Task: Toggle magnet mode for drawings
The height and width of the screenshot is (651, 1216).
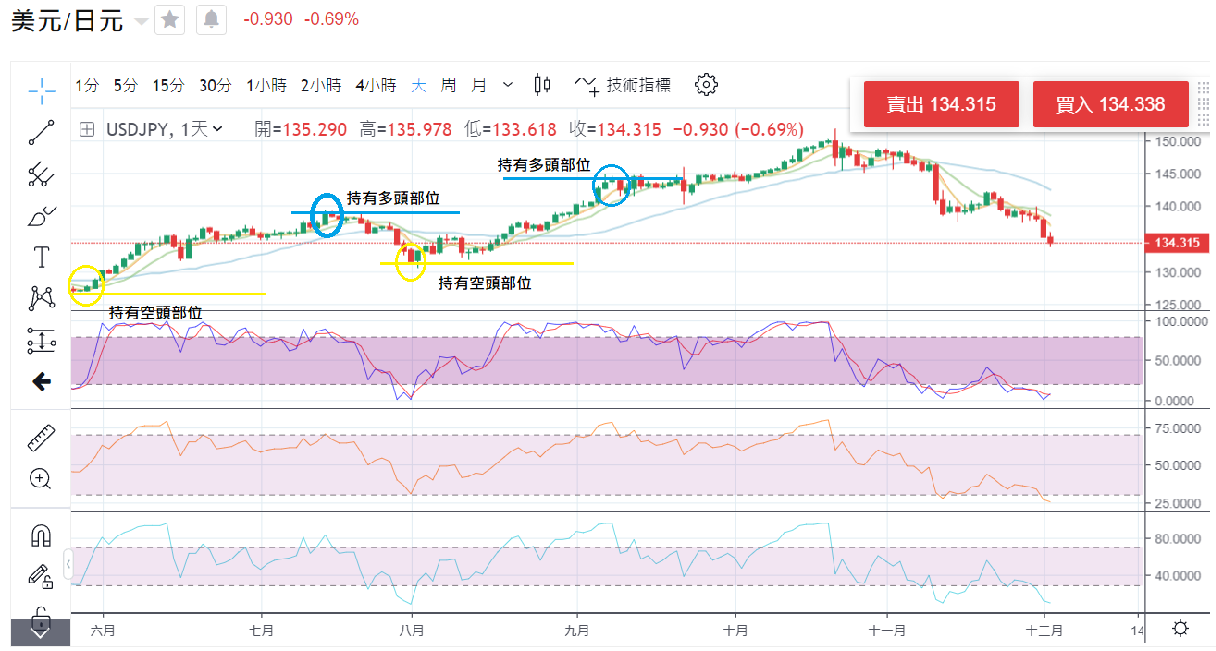Action: coord(41,536)
